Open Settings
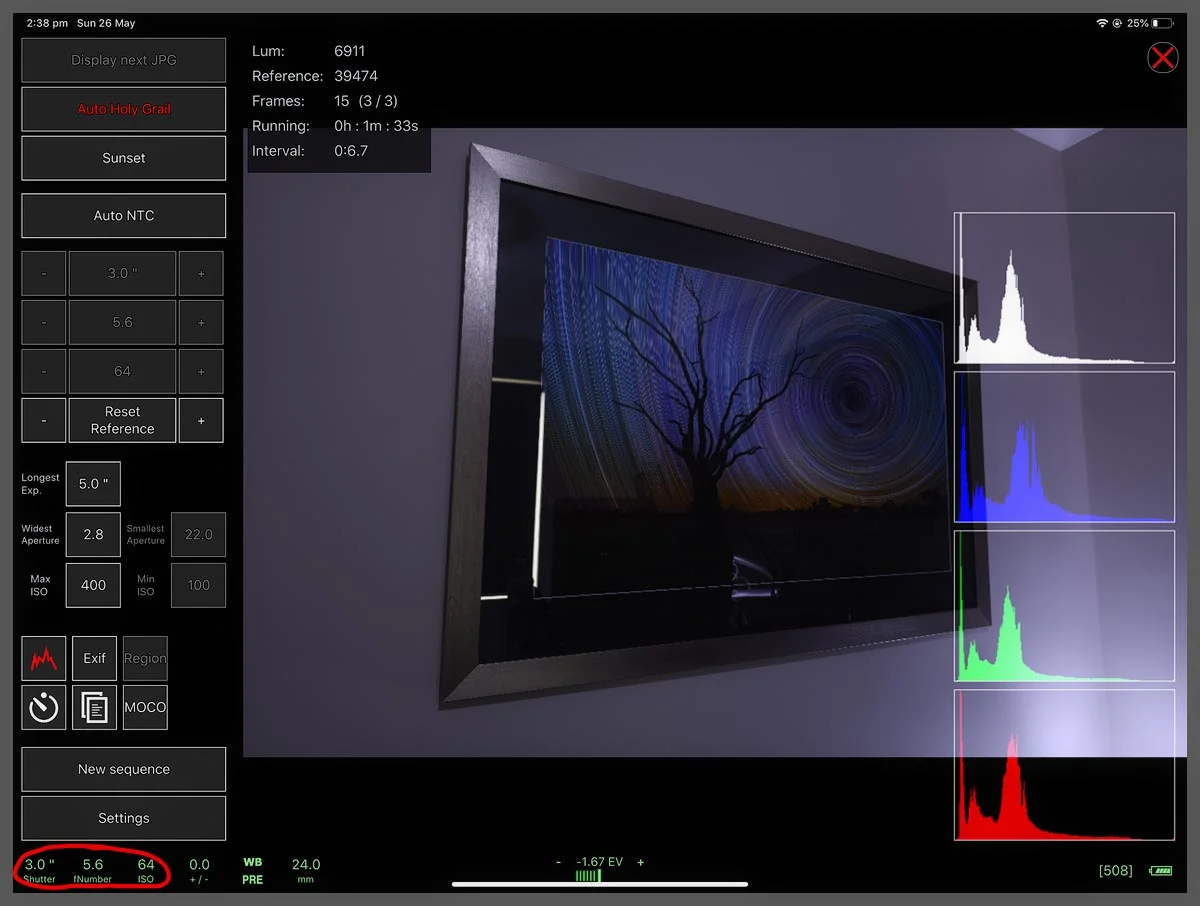This screenshot has height=906, width=1200. click(x=124, y=818)
